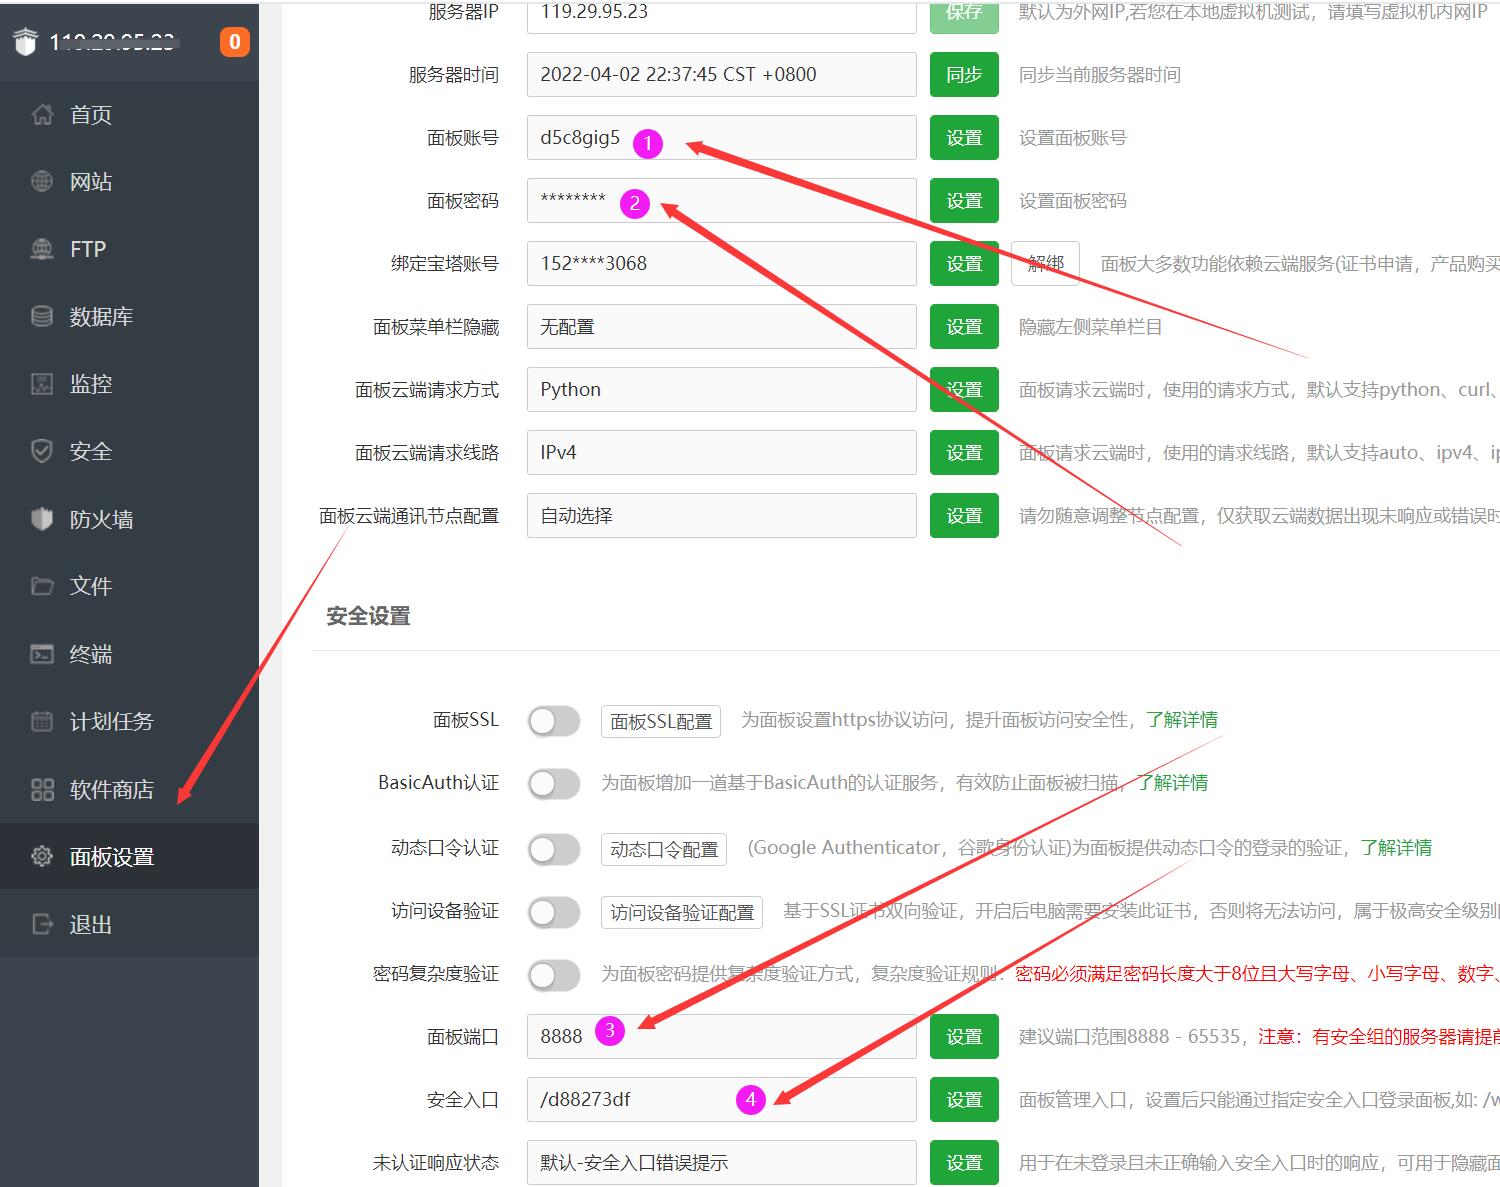1500x1187 pixels.
Task: Click 了解详情 link for 面板SSL
Action: coord(1182,720)
